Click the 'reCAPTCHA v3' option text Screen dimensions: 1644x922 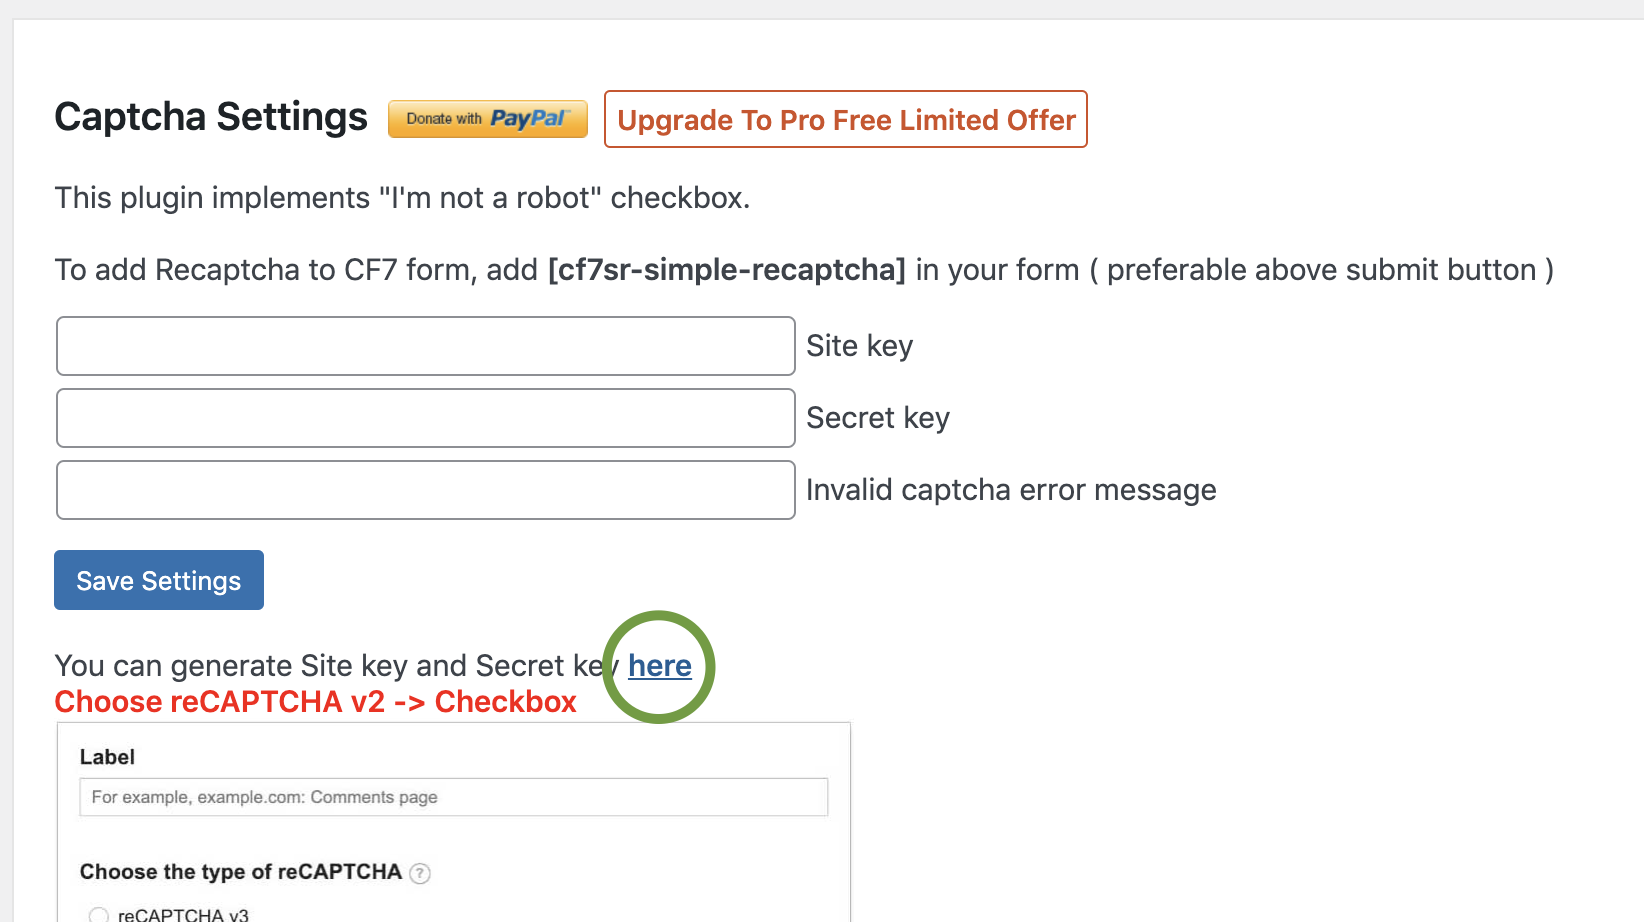183,914
